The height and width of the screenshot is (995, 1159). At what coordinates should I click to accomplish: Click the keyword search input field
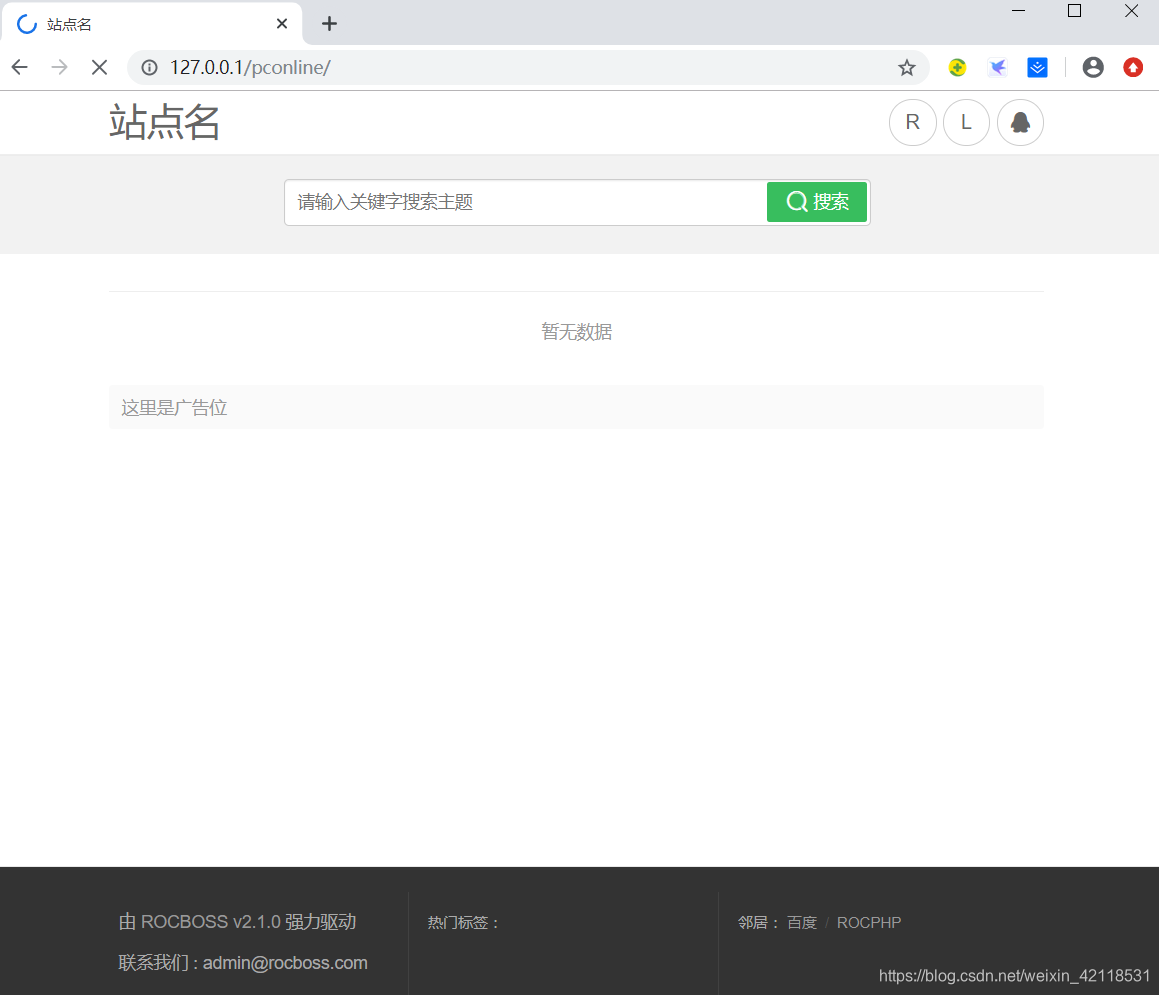point(520,201)
